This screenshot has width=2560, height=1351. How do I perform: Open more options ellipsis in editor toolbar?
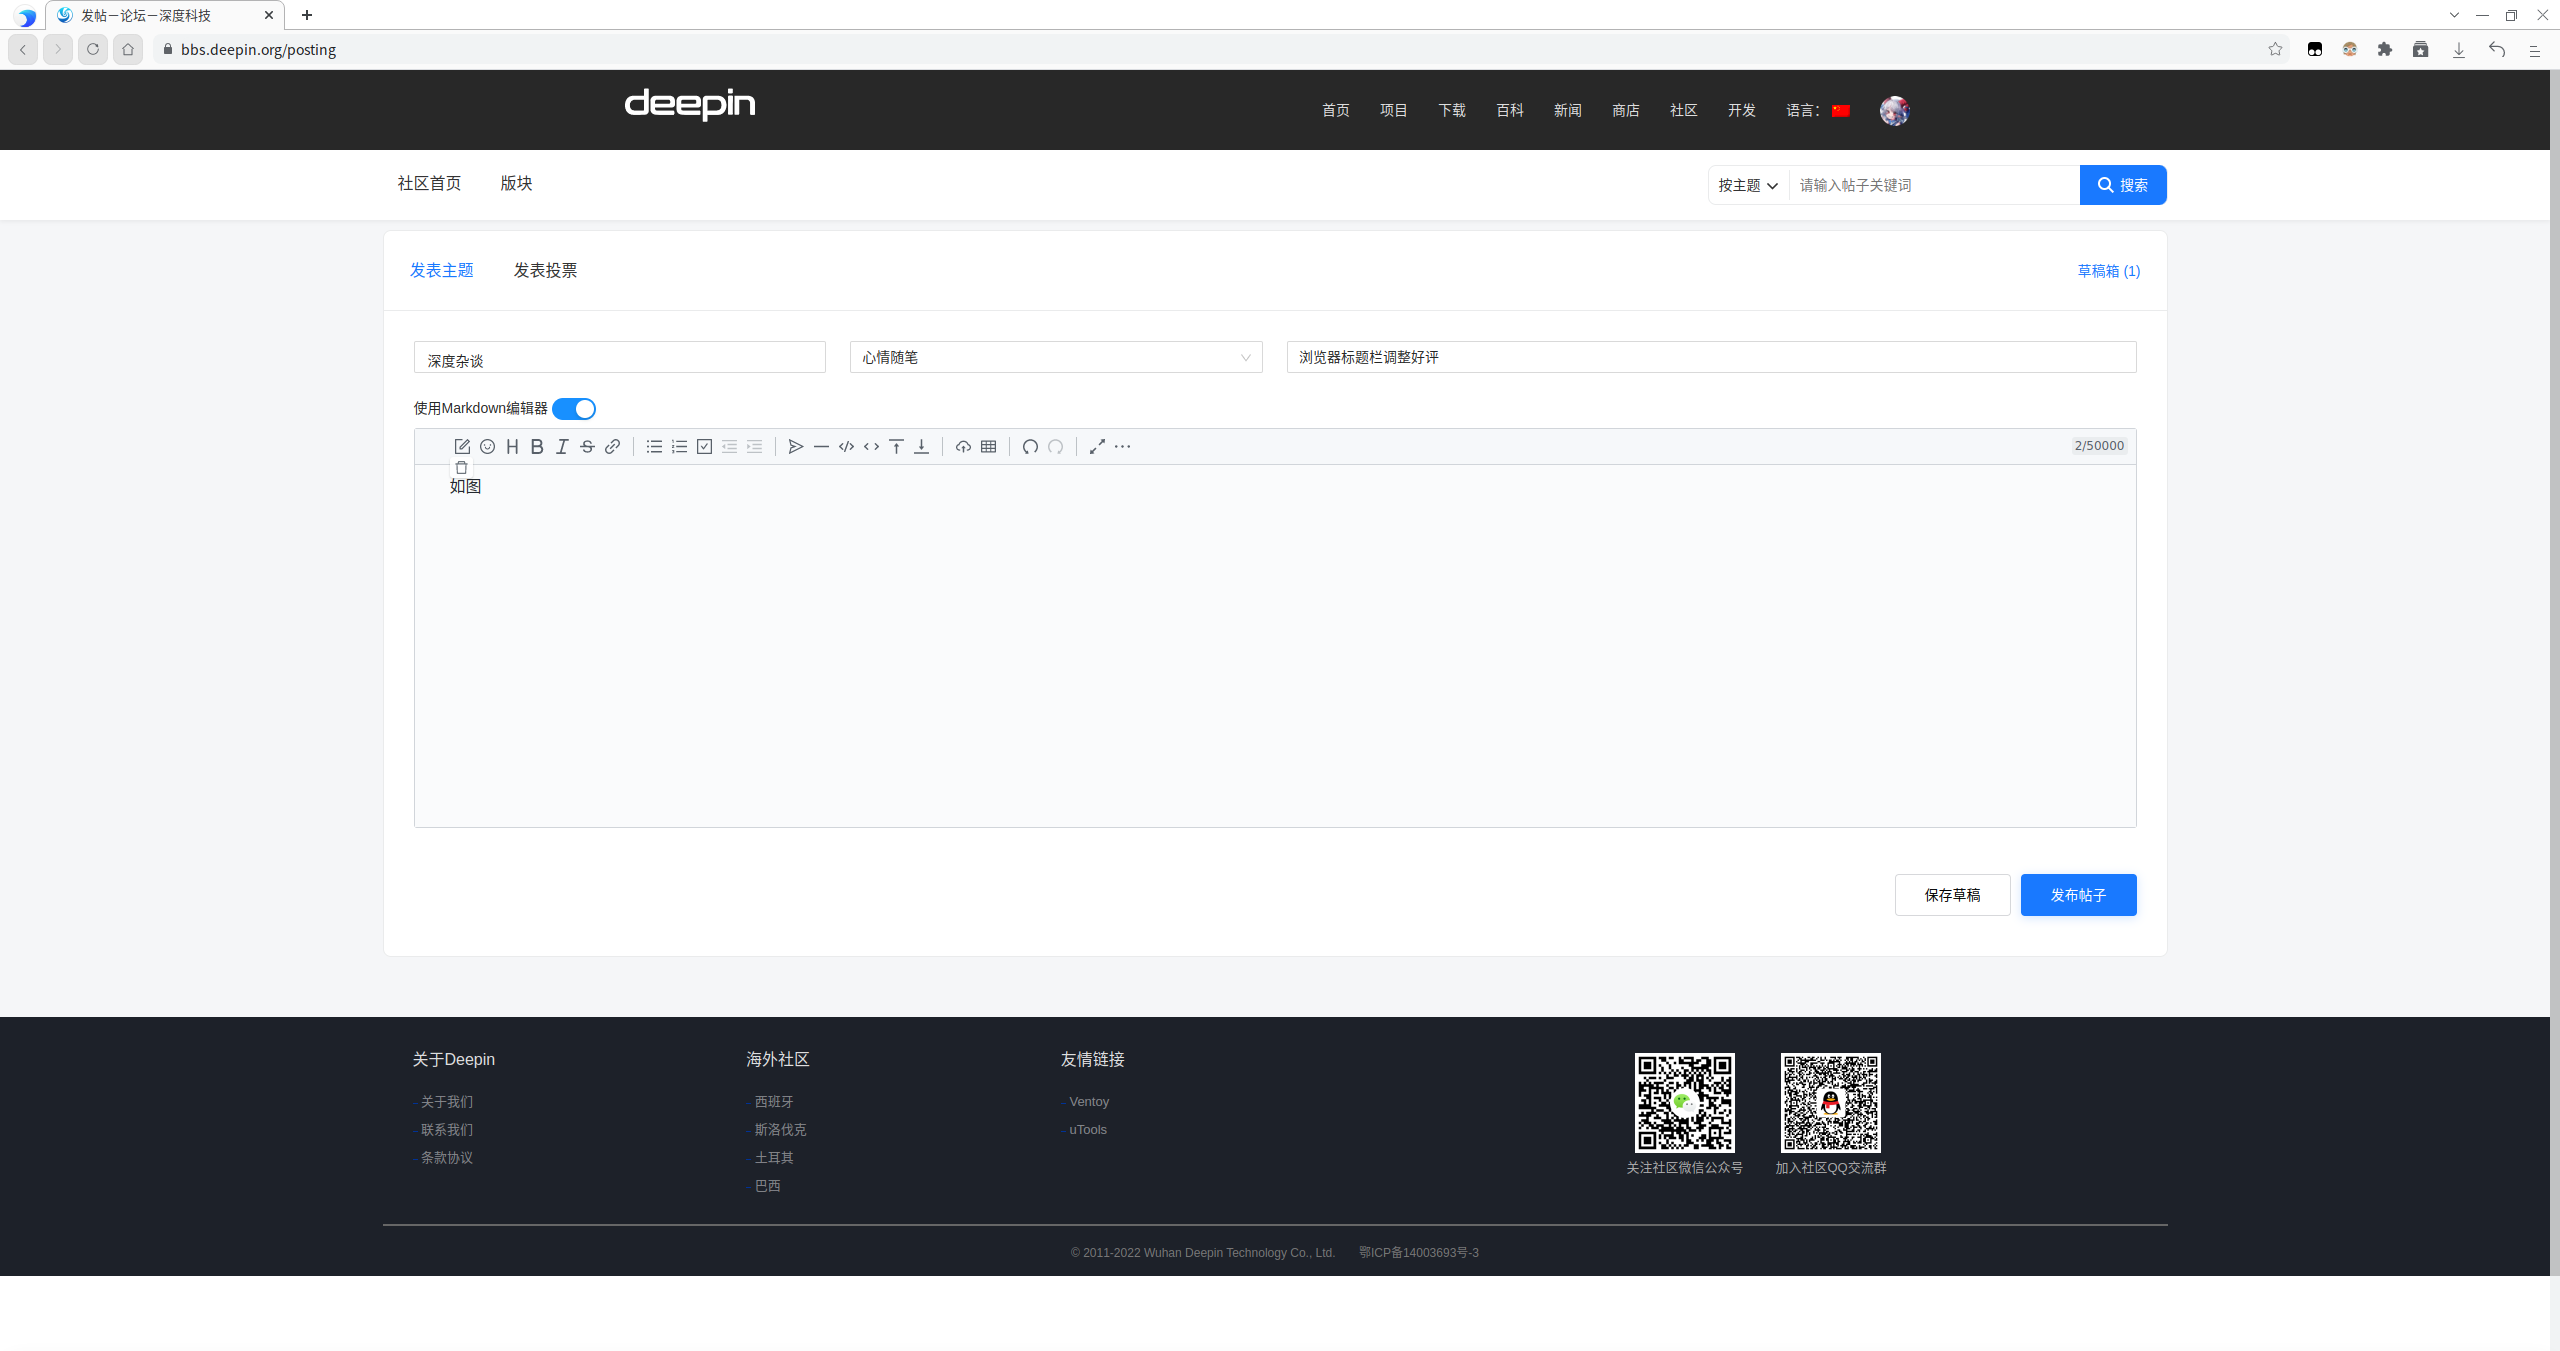point(1123,447)
